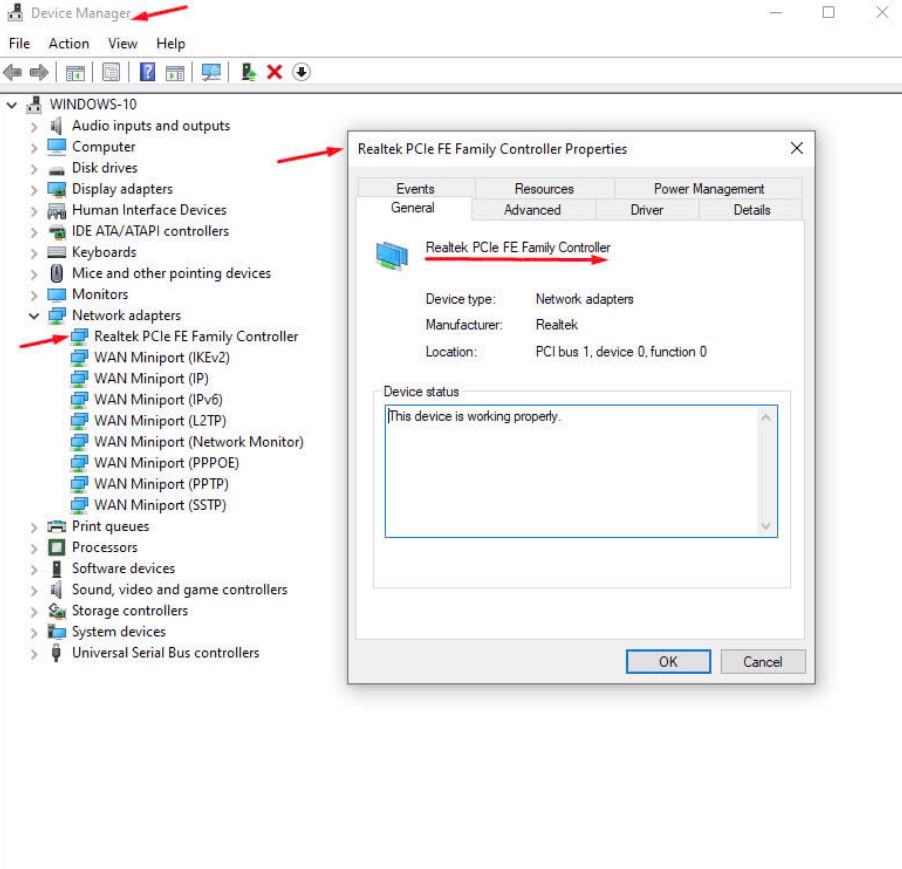Click the Sound, video and game controllers icon
Viewport: 902px width, 869px height.
56,589
